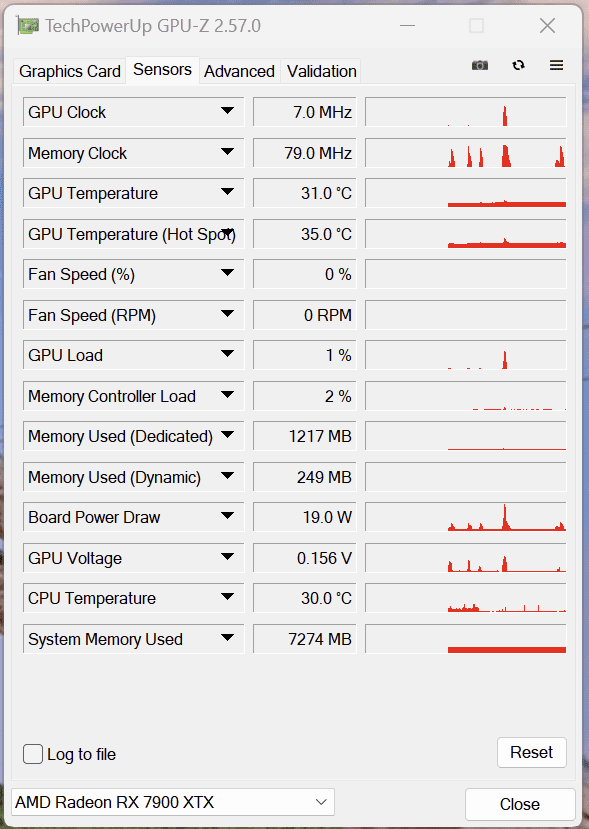
Task: Click the Reset button
Action: point(531,752)
